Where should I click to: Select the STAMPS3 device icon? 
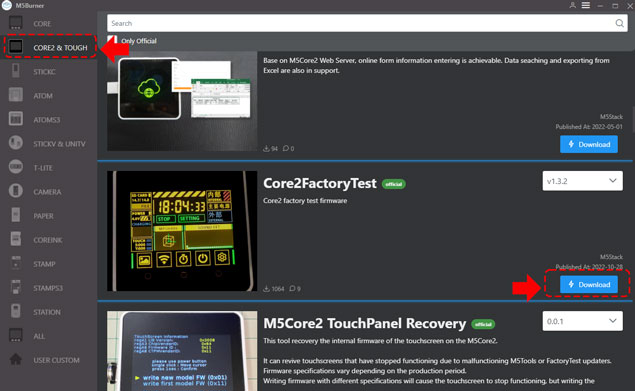tap(16, 287)
